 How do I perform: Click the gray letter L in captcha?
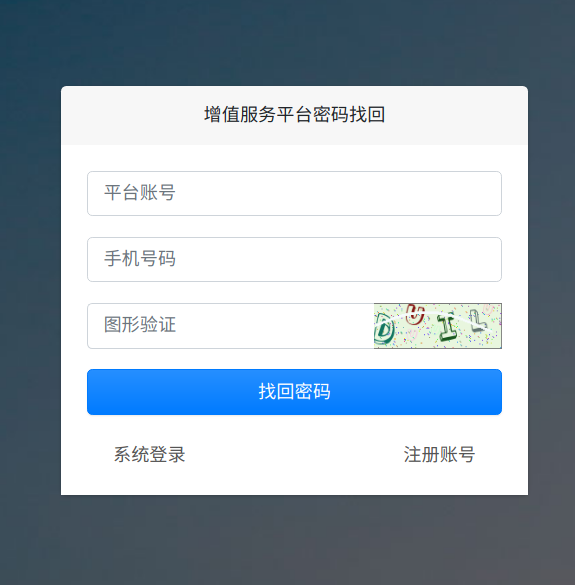pyautogui.click(x=478, y=321)
